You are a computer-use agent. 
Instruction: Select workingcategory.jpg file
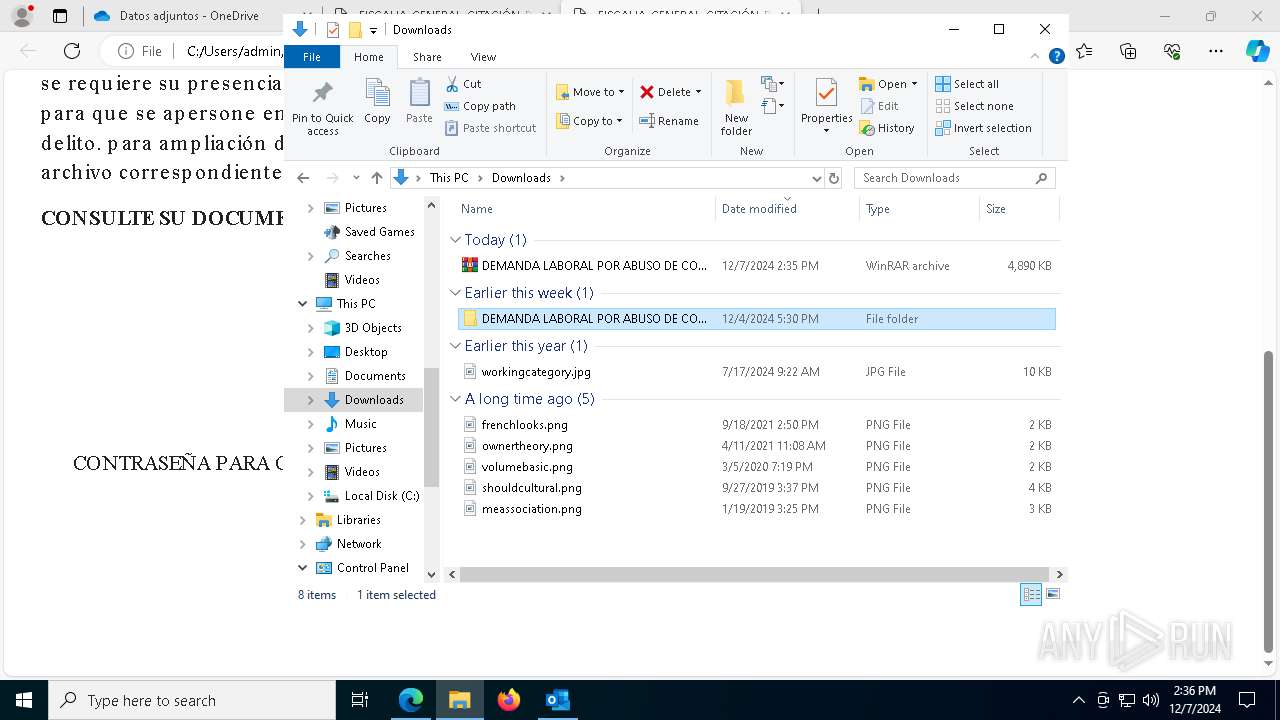click(757, 372)
